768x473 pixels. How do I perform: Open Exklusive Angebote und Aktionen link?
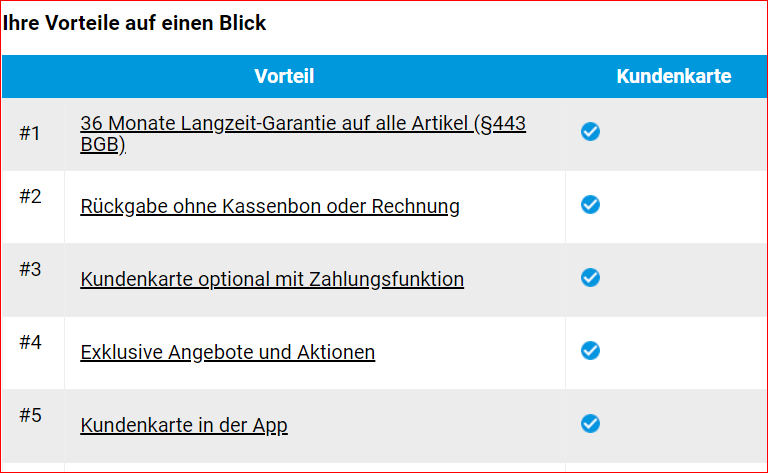click(x=228, y=352)
